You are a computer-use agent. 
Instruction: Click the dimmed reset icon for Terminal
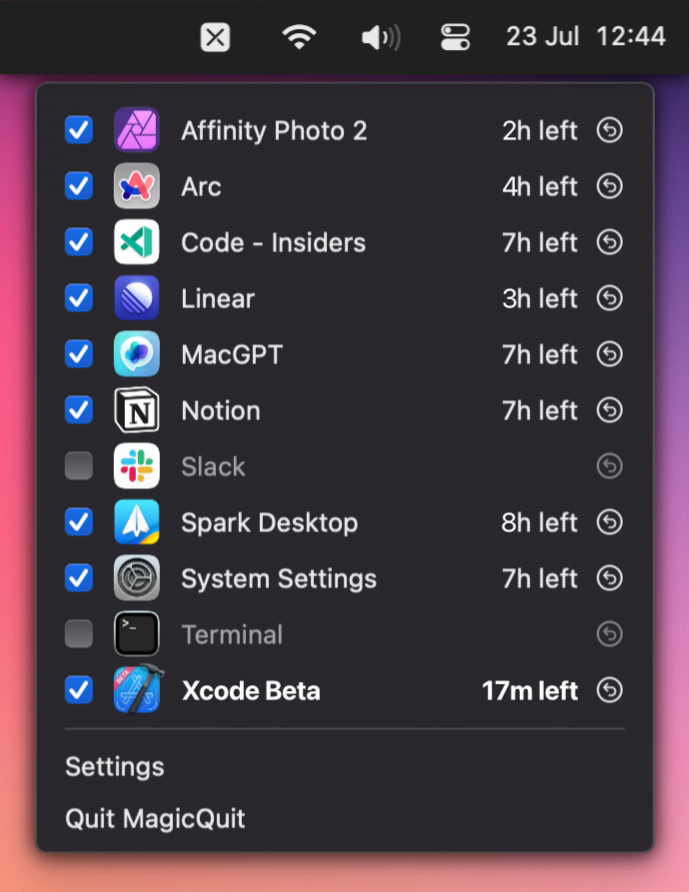point(609,634)
